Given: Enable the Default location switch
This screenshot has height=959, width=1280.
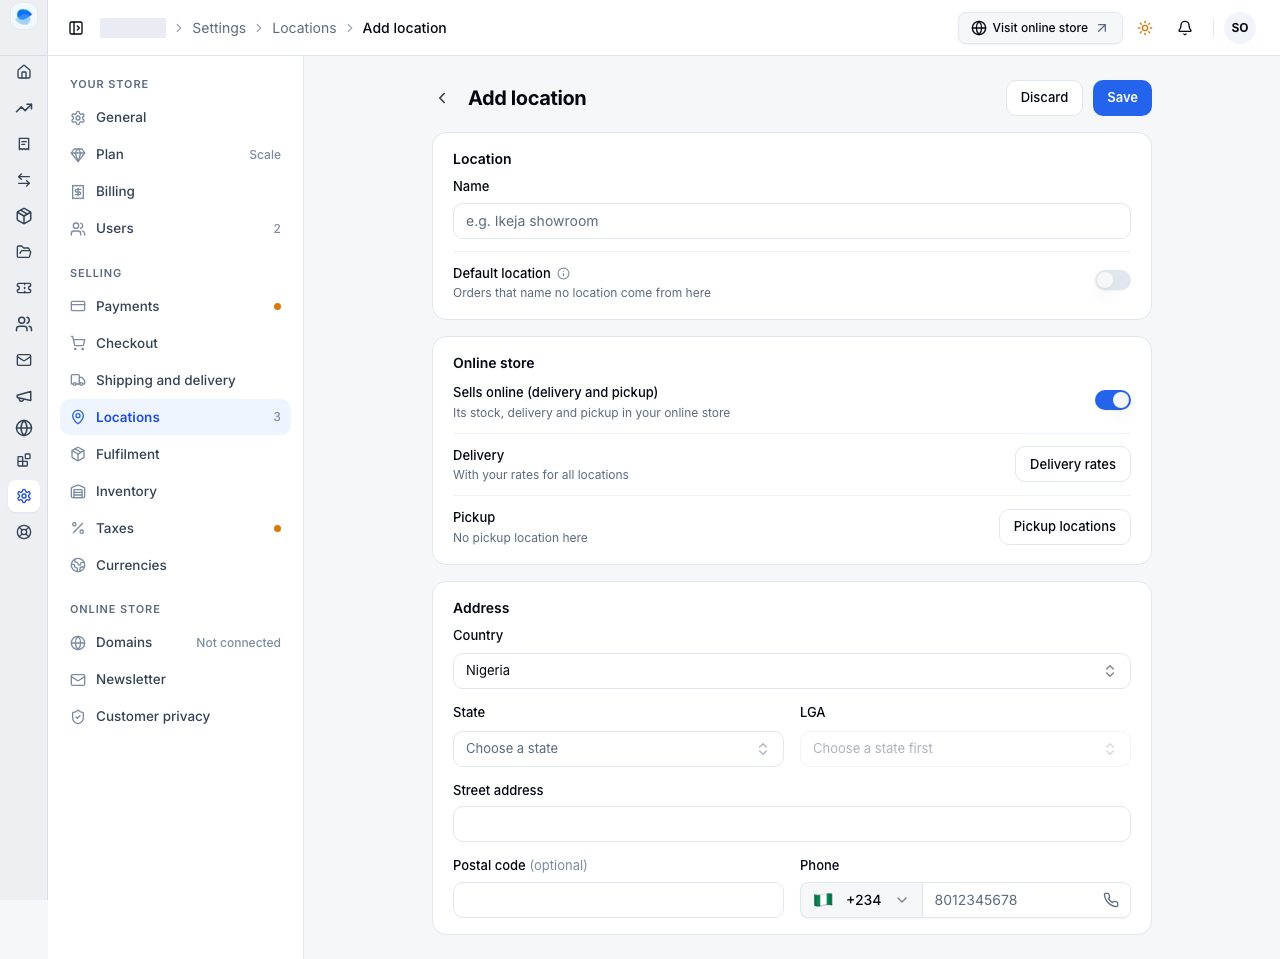Looking at the screenshot, I should pos(1113,281).
